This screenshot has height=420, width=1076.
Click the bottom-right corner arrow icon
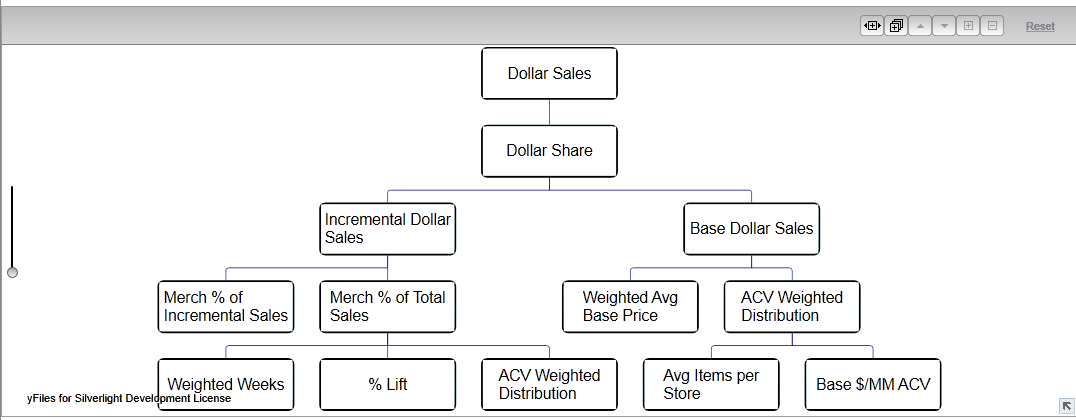coord(1066,405)
